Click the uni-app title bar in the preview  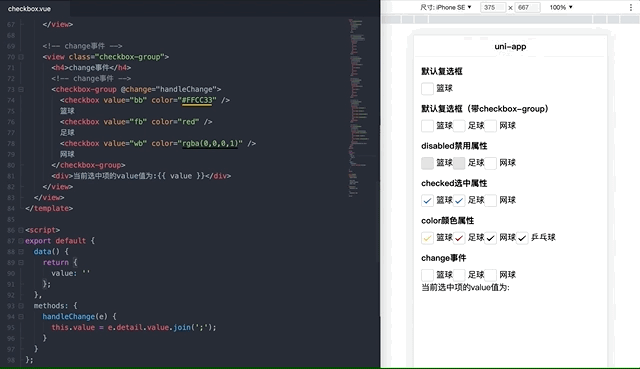tap(510, 47)
